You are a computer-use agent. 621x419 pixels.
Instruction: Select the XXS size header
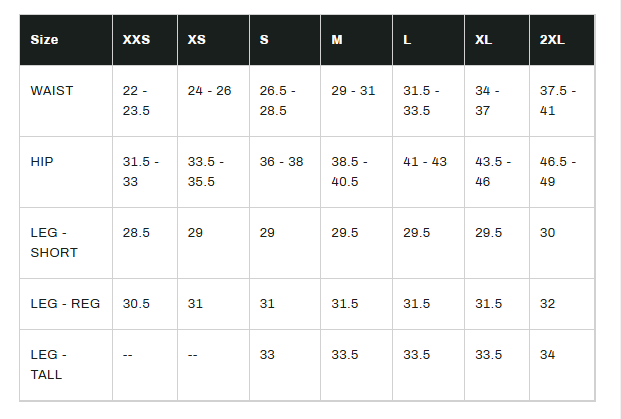coord(136,40)
